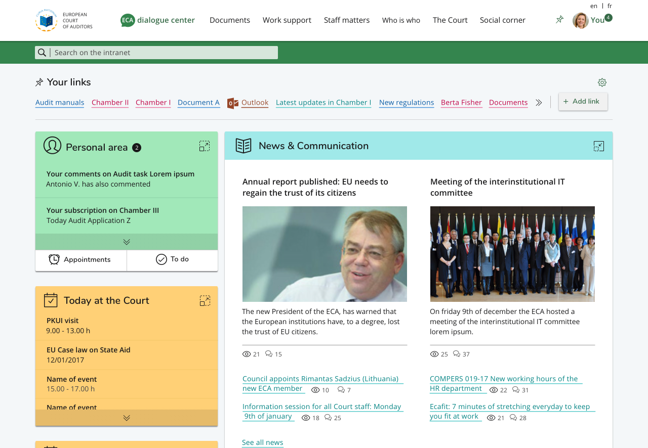Open the Audit manuals link
Viewport: 648px width, 448px height.
click(60, 102)
